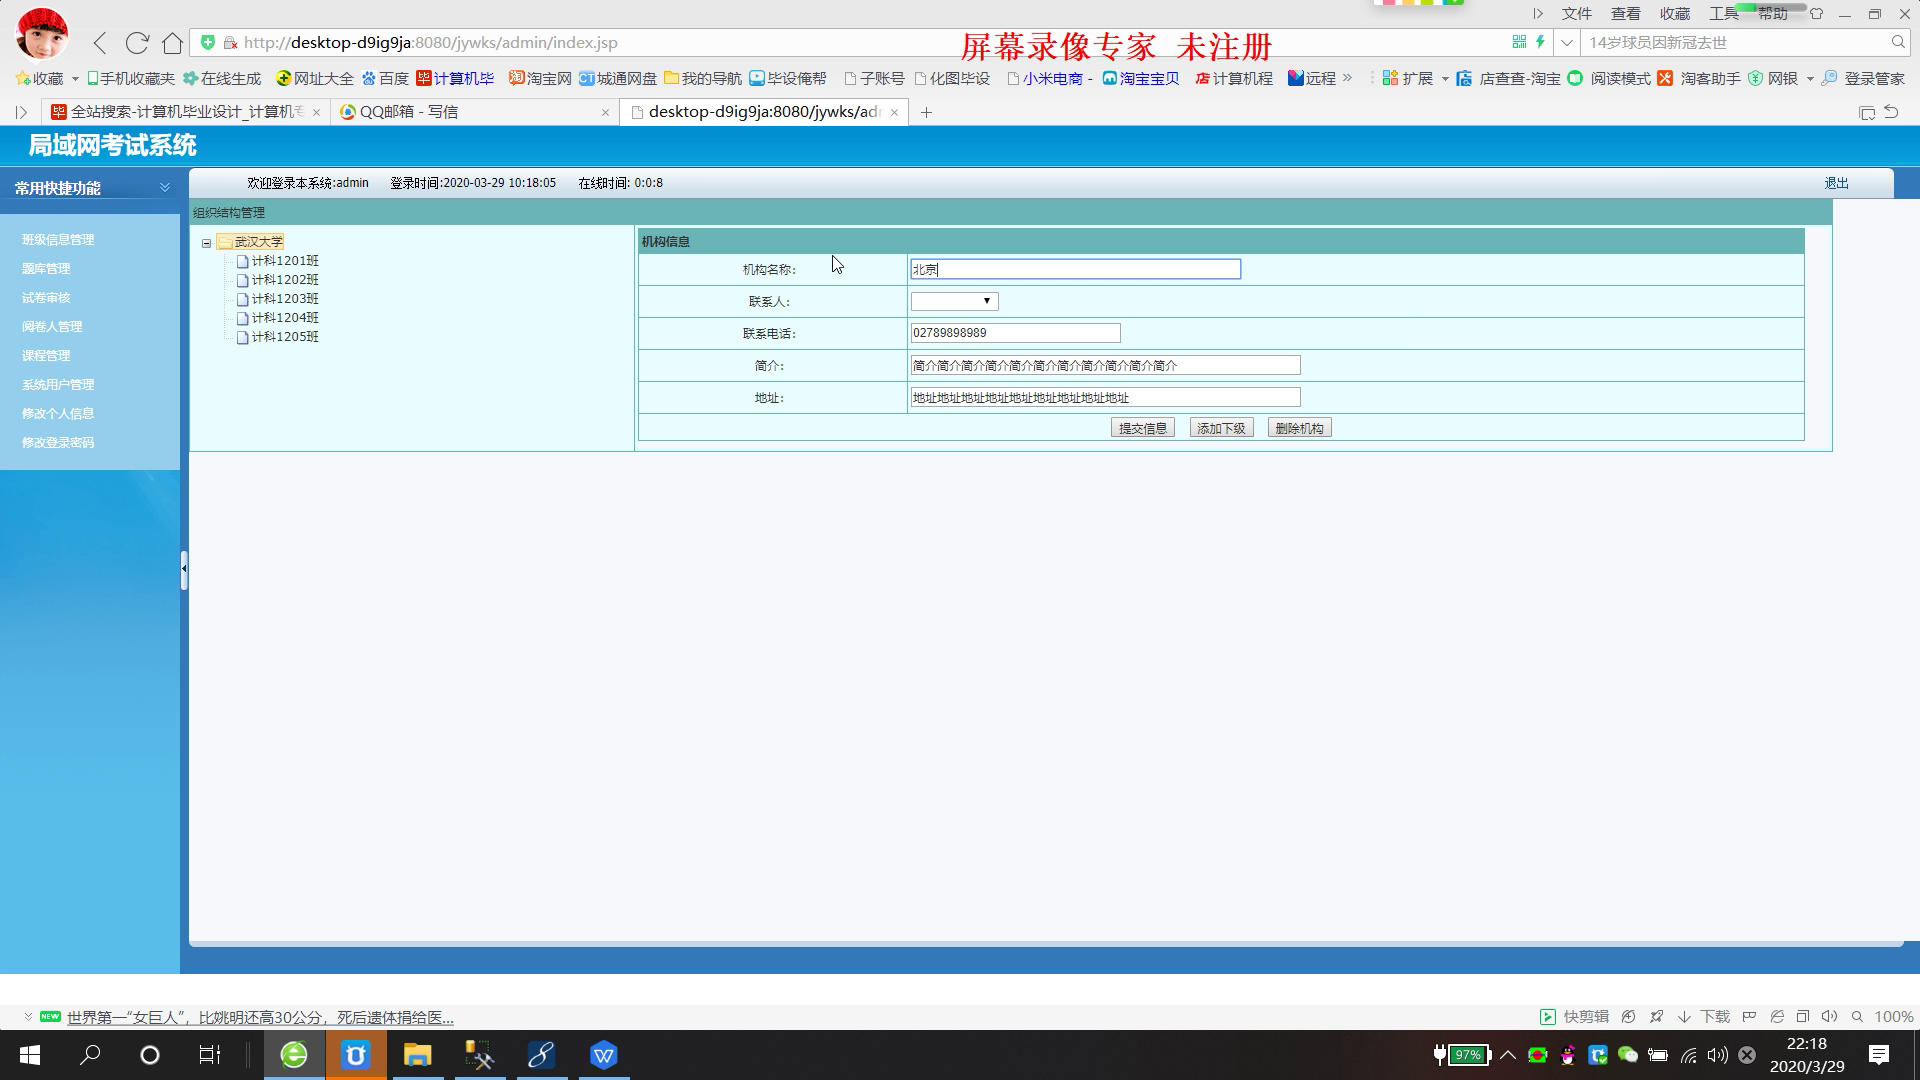1920x1080 pixels.
Task: Click the 阅读模式 reading mode icon
Action: [x=1576, y=78]
